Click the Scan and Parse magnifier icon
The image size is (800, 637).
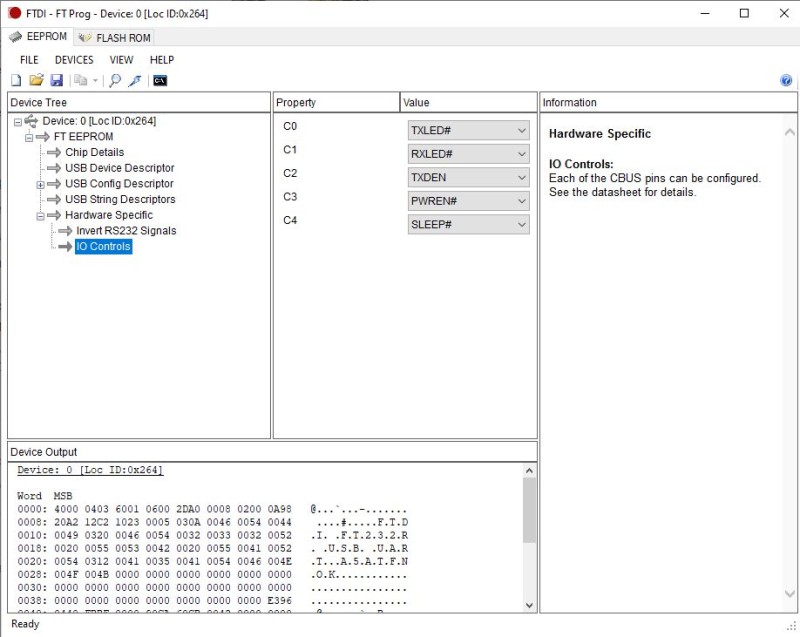(115, 81)
